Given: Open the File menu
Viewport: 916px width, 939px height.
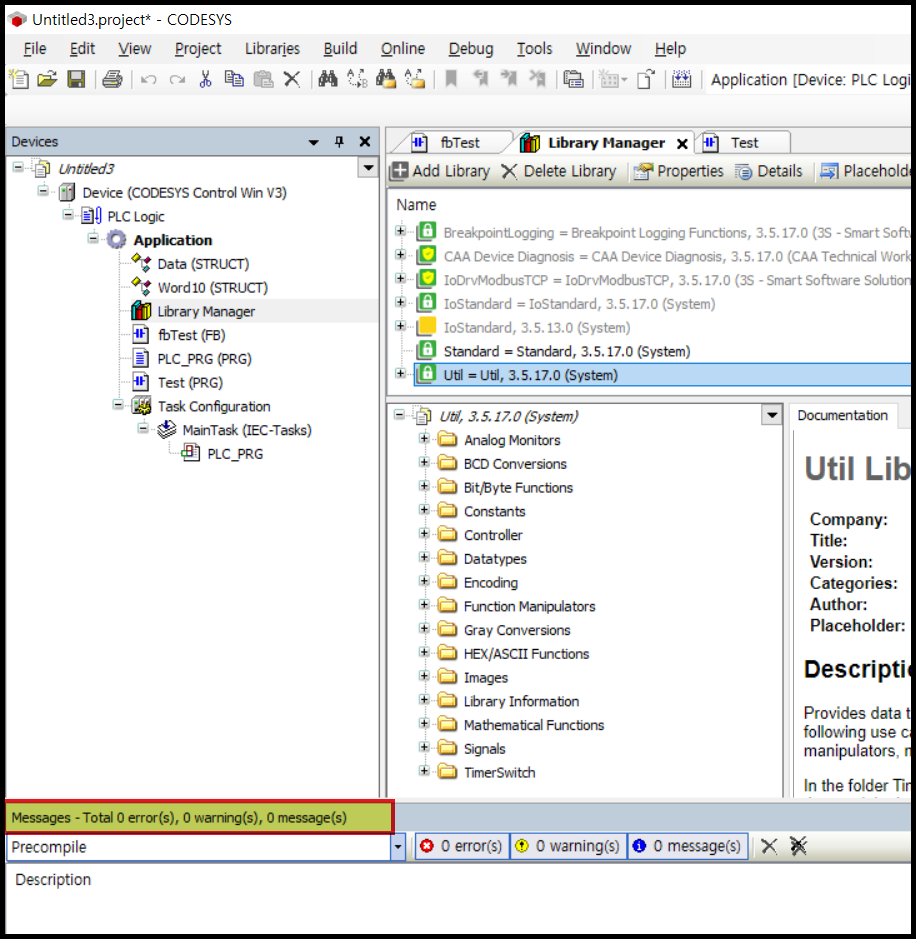Looking at the screenshot, I should point(35,49).
